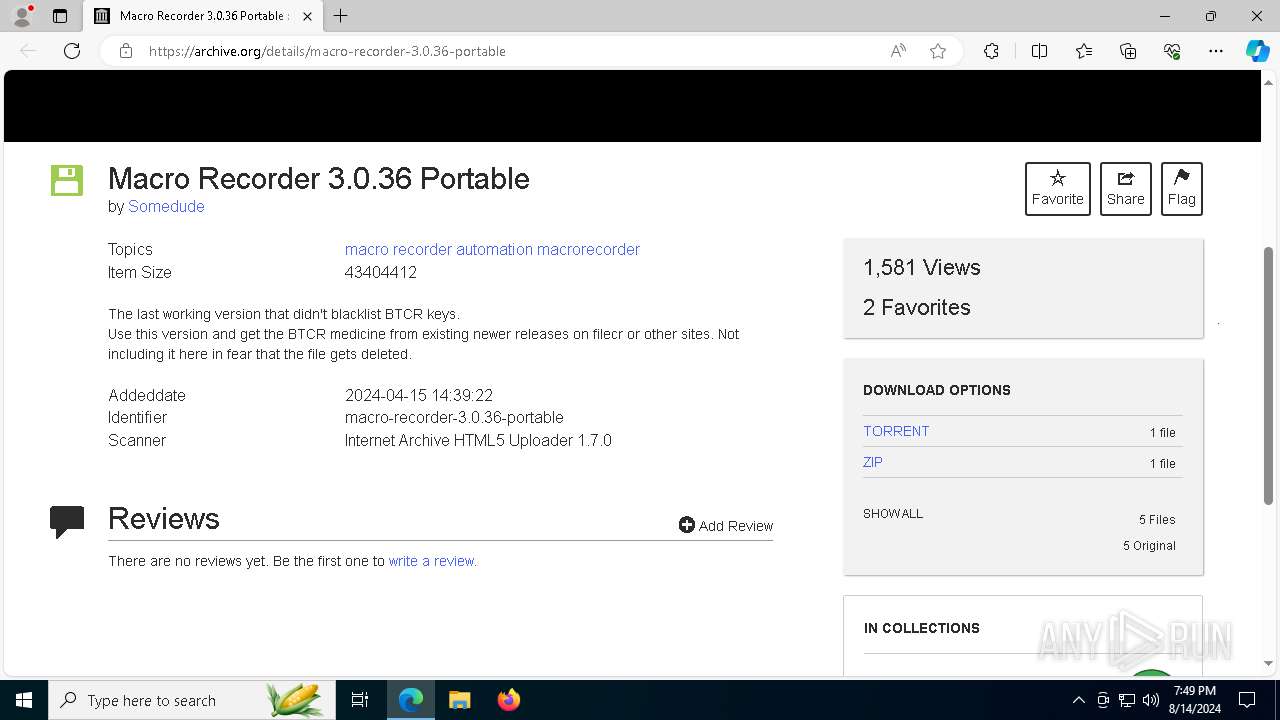This screenshot has height=720, width=1280.
Task: Open network settings tray icon
Action: point(1127,700)
